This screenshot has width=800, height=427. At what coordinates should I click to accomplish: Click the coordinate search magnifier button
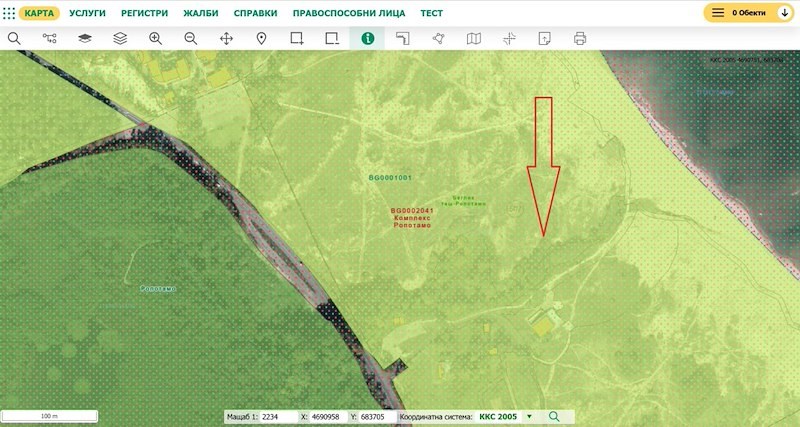tap(553, 416)
